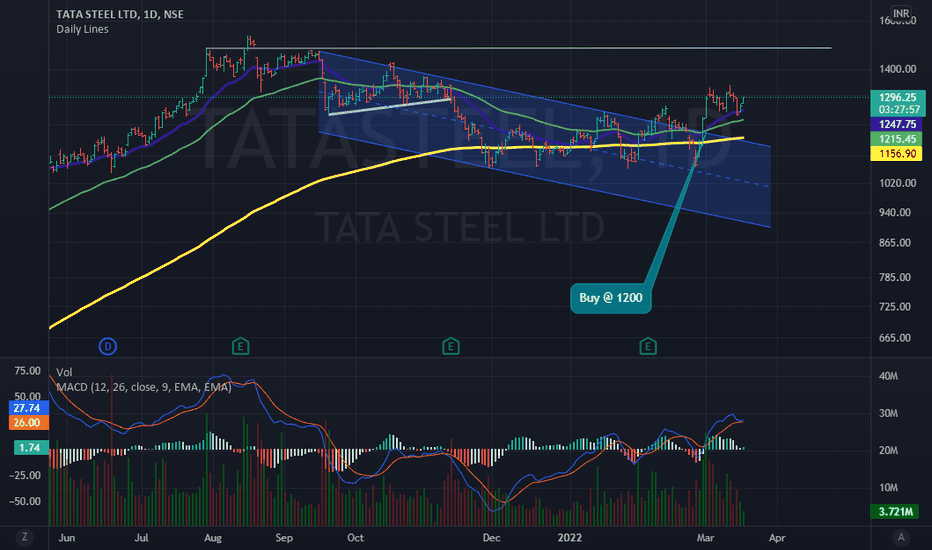Click the purple moving average value 1247.75
Image resolution: width=932 pixels, height=550 pixels.
[x=897, y=124]
